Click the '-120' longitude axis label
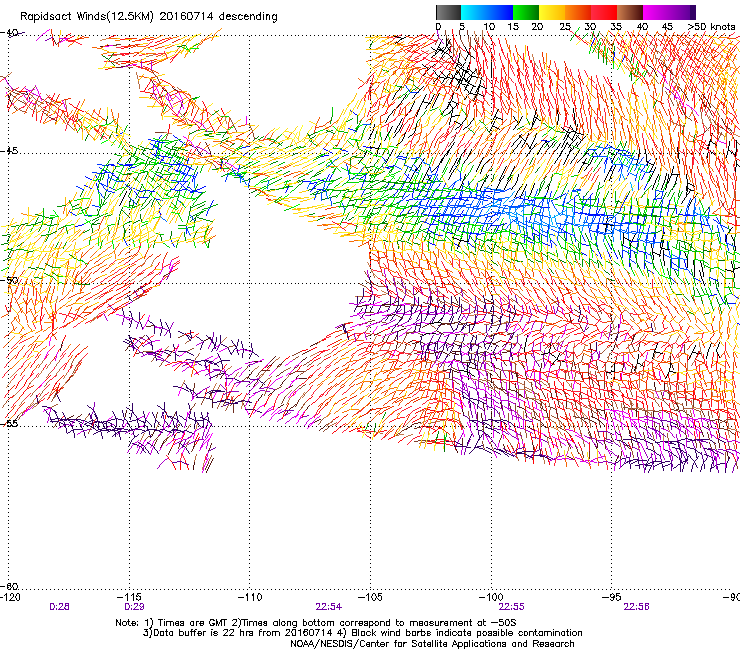Screen dimensions: 740x650 (10, 597)
